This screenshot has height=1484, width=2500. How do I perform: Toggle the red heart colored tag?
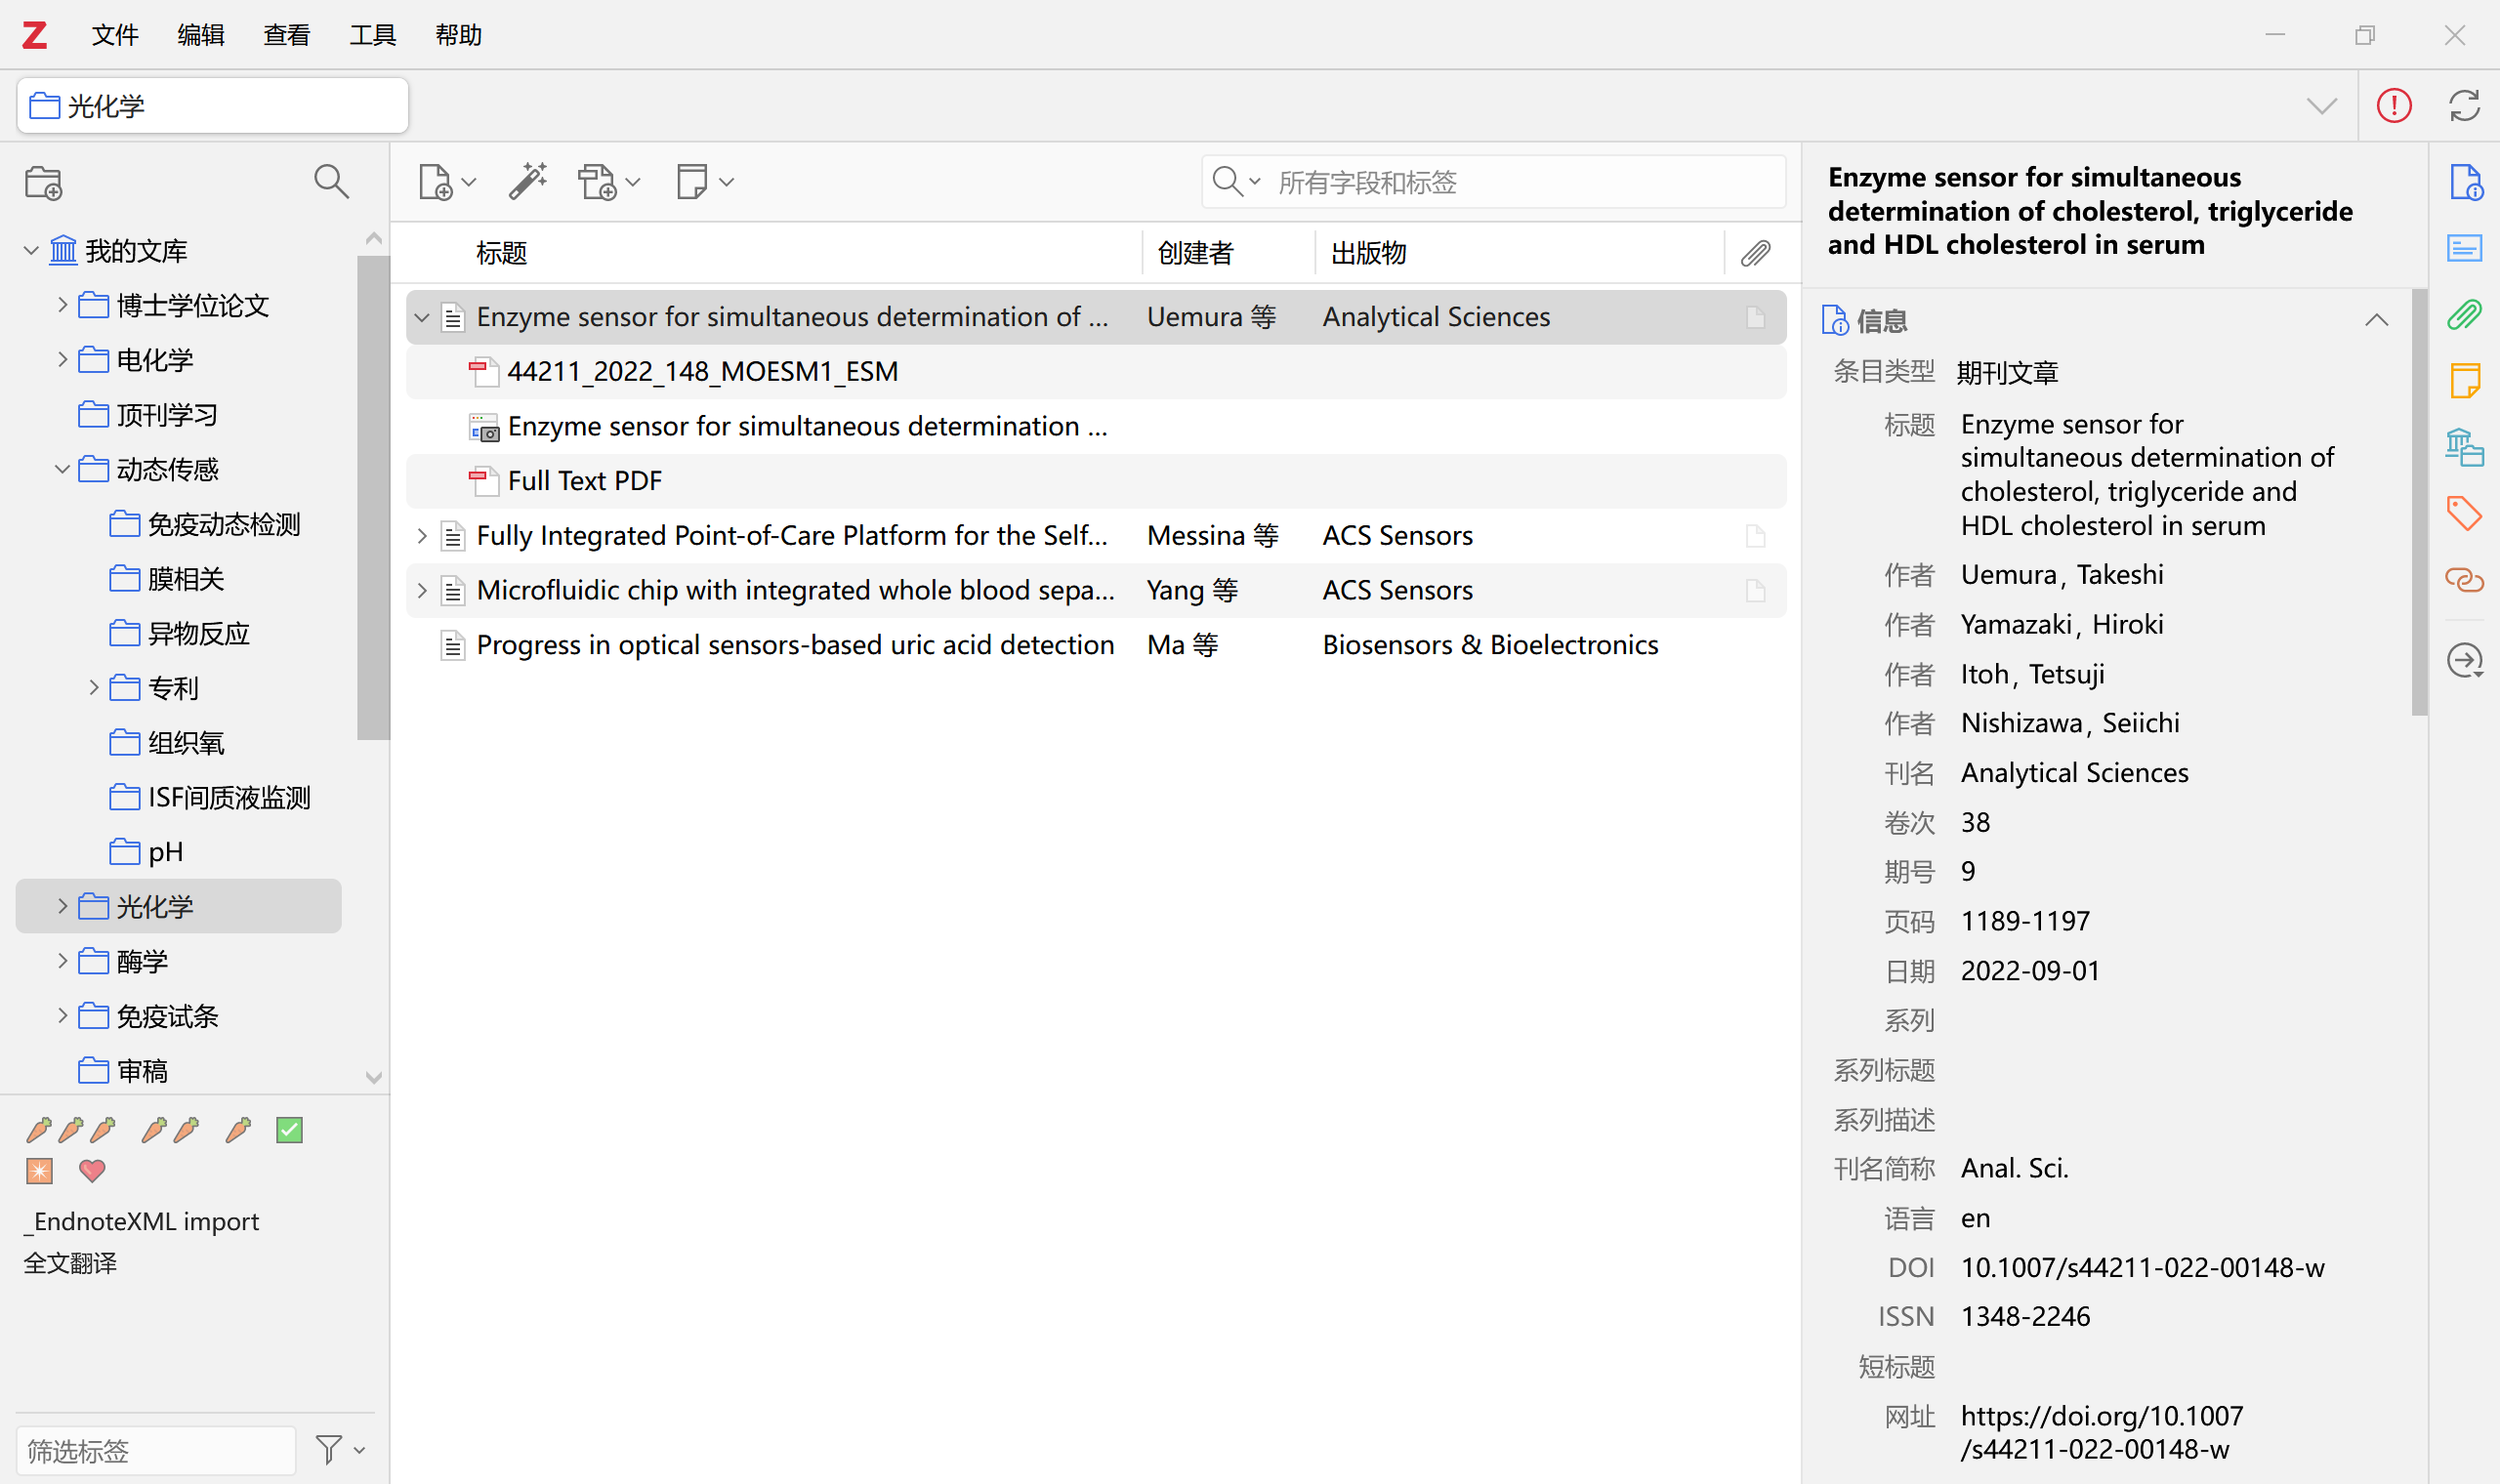click(x=92, y=1170)
